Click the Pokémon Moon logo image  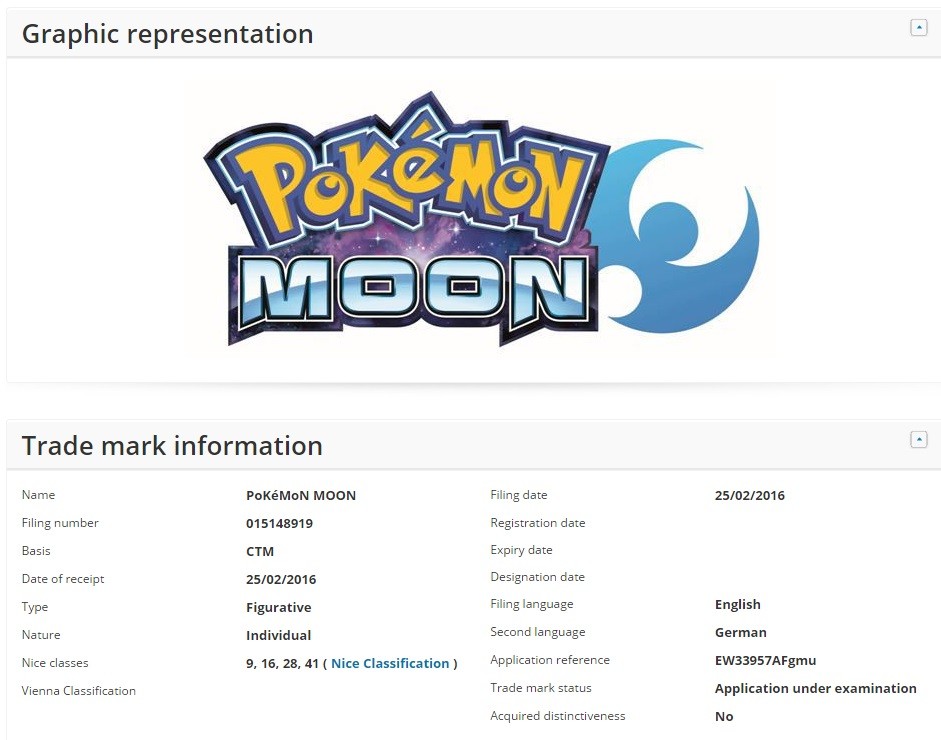(480, 220)
